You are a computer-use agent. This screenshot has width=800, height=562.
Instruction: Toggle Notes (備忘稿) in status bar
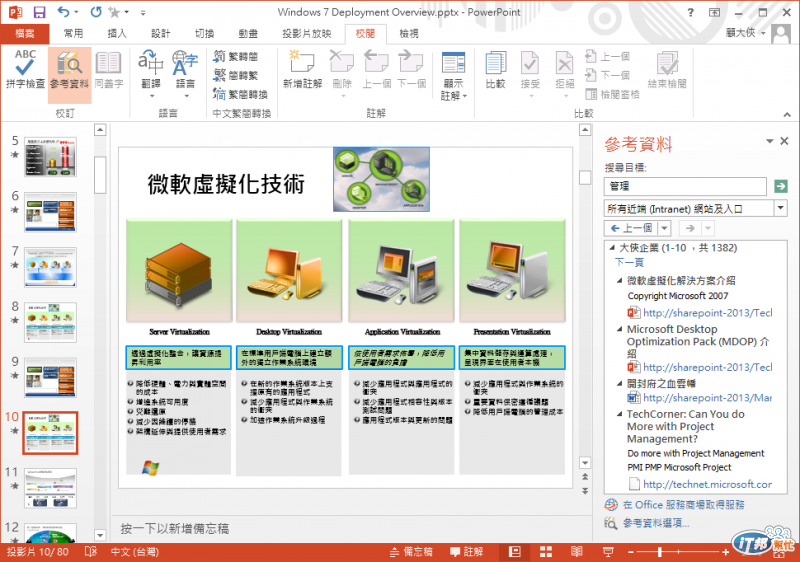click(x=411, y=552)
